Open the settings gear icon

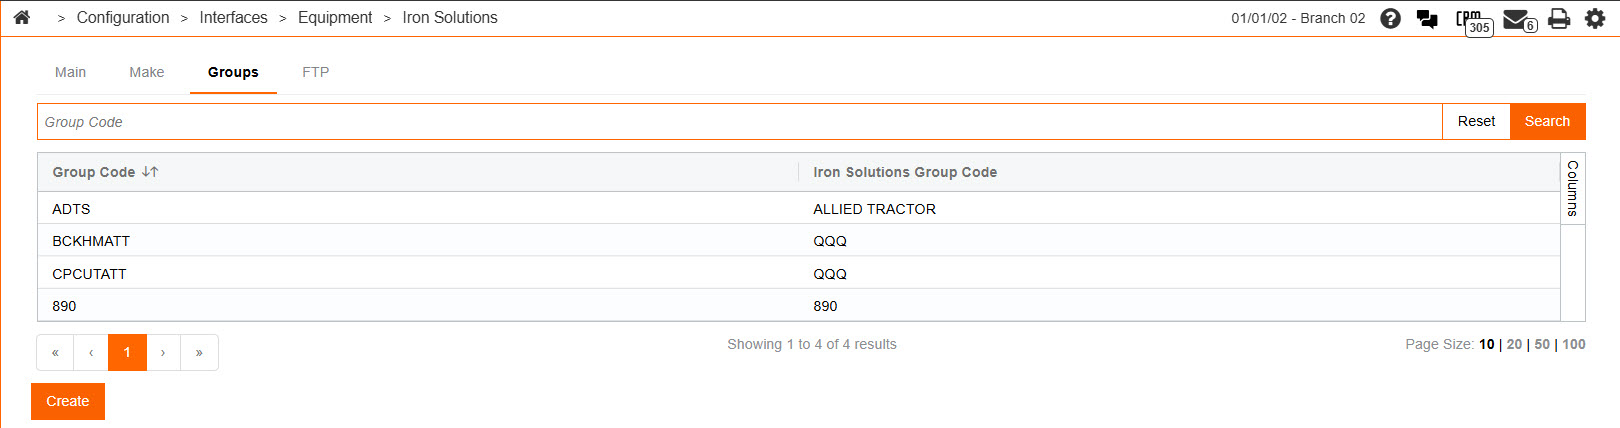[x=1595, y=18]
